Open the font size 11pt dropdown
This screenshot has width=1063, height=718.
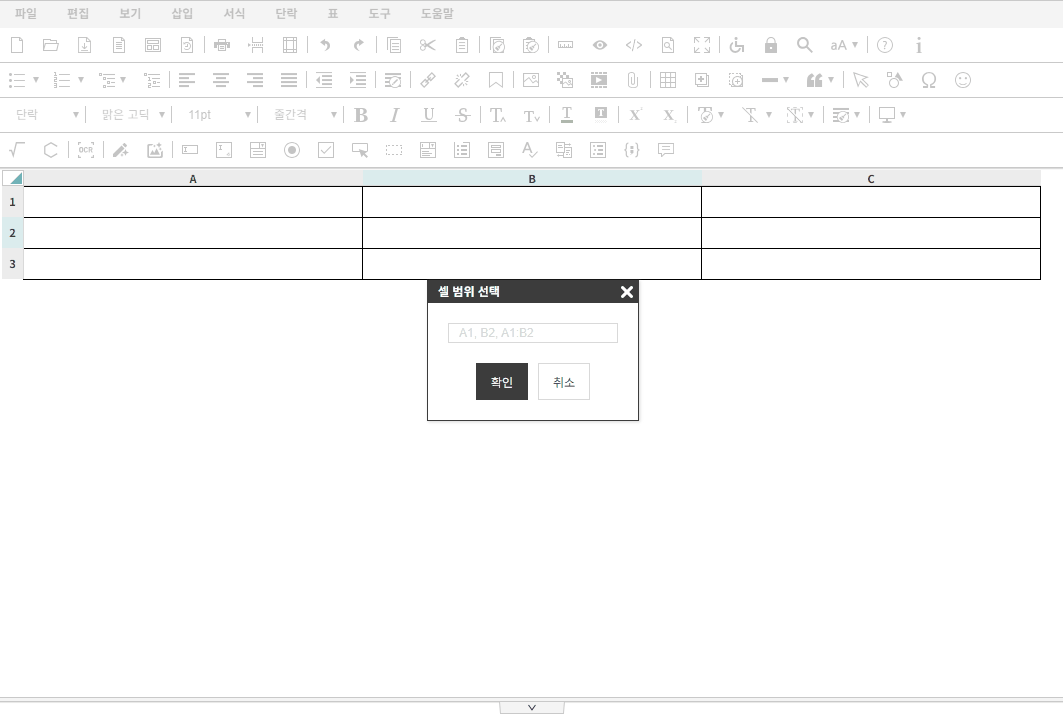click(x=219, y=115)
